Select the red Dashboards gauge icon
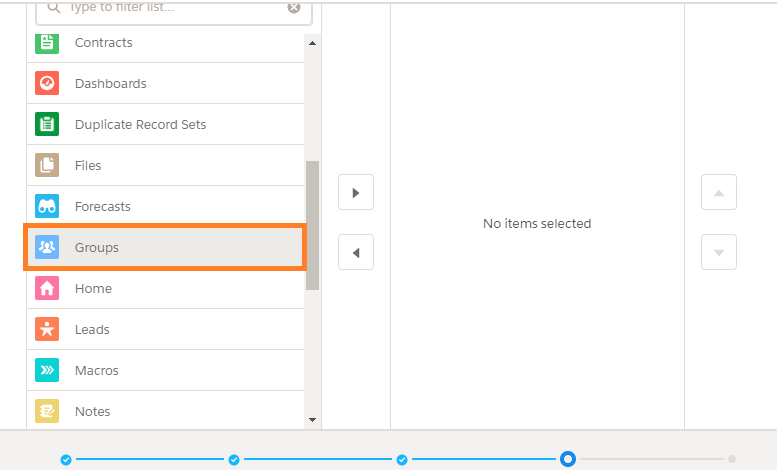Image resolution: width=777 pixels, height=470 pixels. coord(47,83)
